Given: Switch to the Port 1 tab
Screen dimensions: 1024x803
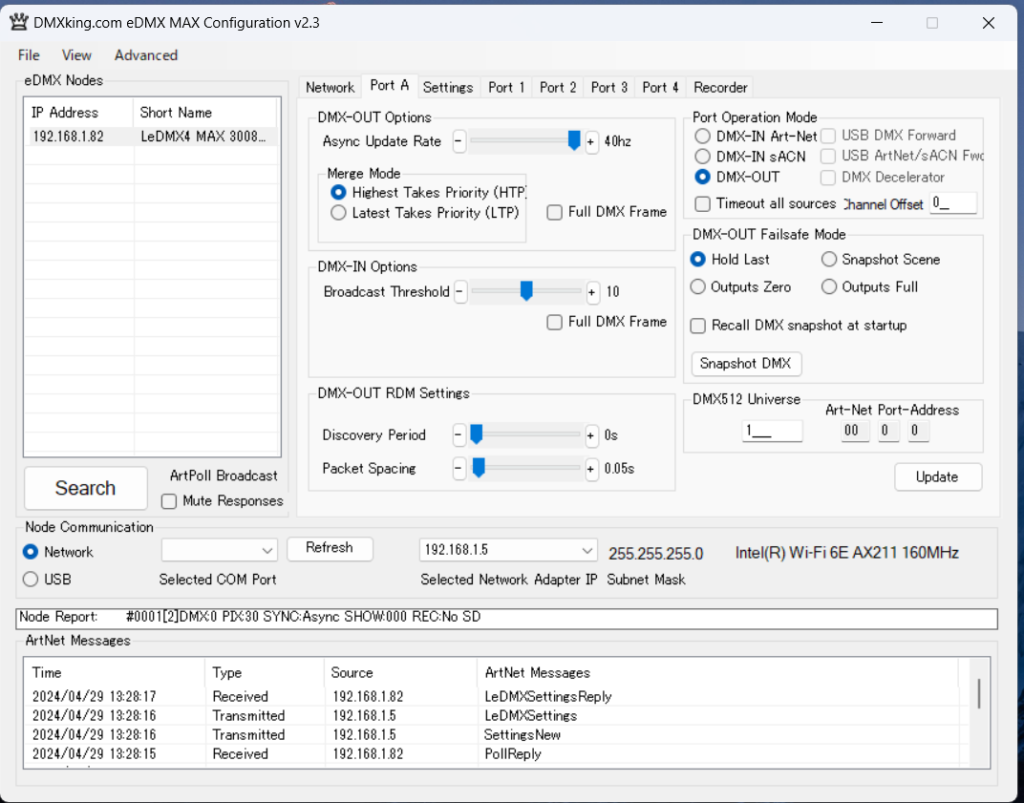Looking at the screenshot, I should click(506, 87).
